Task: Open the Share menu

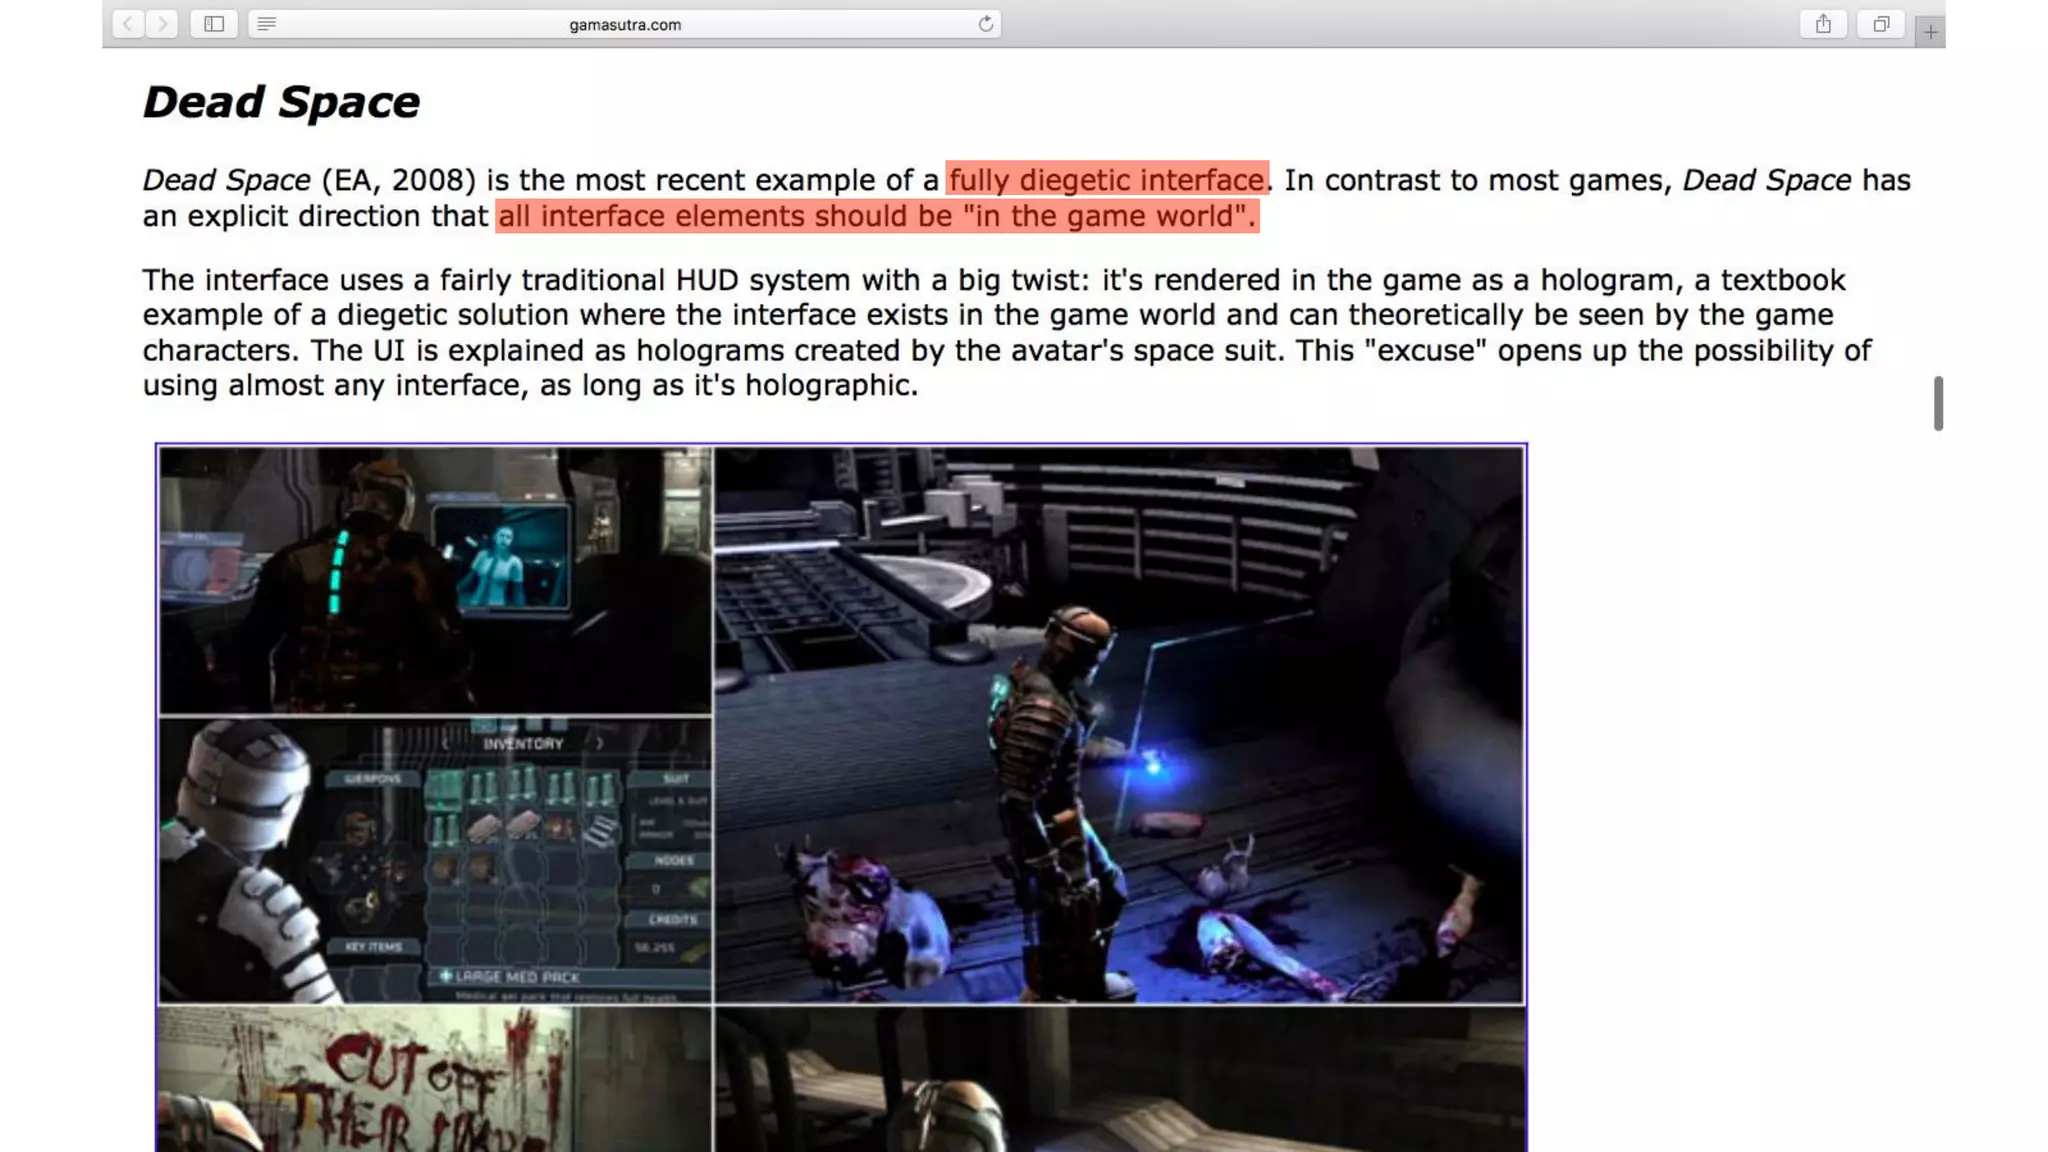Action: [x=1823, y=24]
